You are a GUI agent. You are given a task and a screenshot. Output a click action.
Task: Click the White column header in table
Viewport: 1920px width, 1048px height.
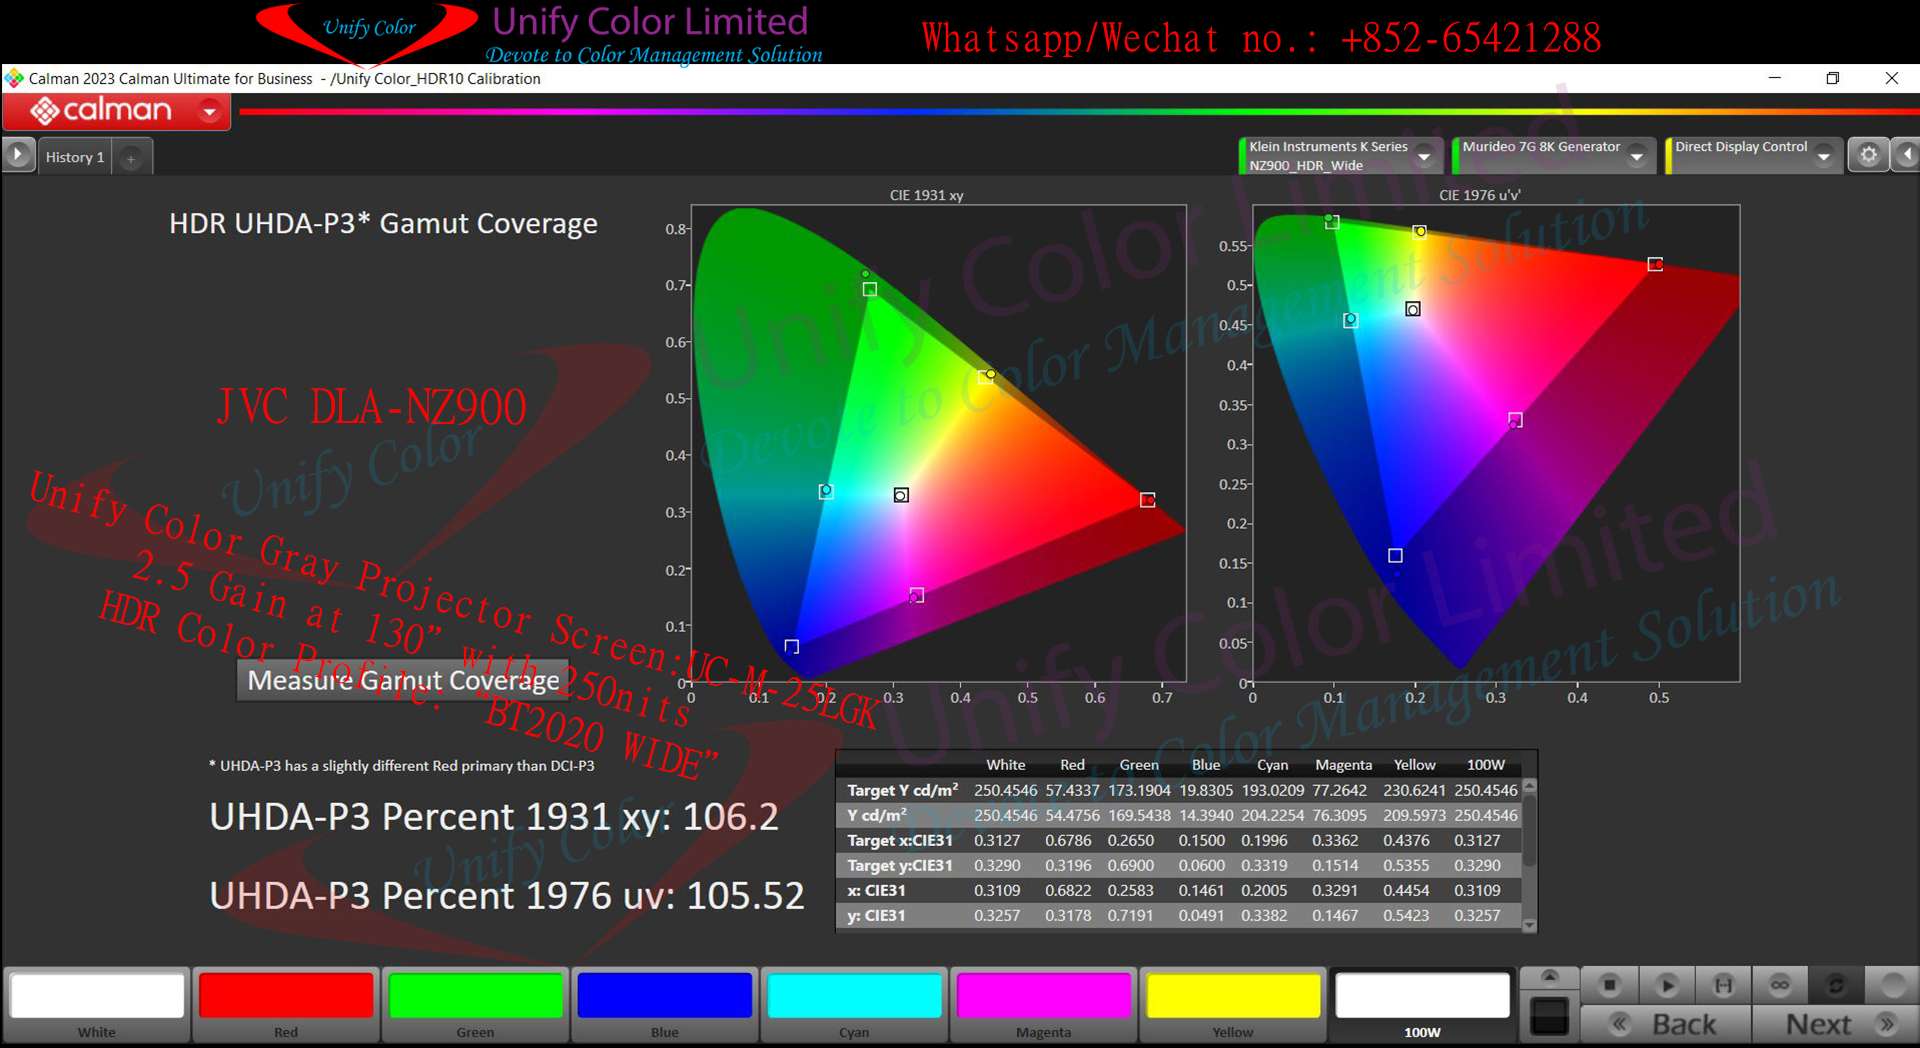pos(1005,764)
